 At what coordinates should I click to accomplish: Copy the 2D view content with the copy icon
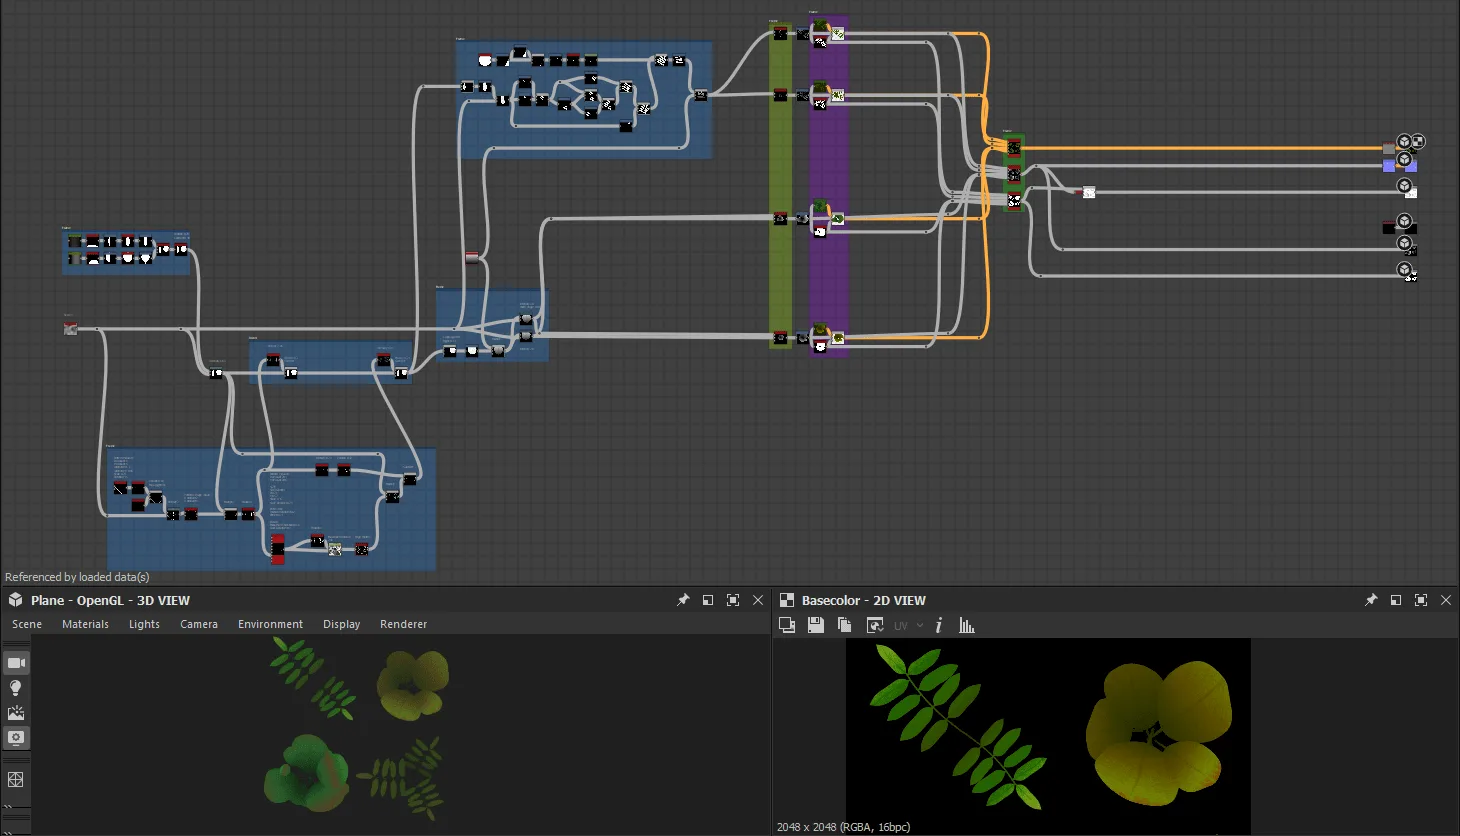(844, 624)
